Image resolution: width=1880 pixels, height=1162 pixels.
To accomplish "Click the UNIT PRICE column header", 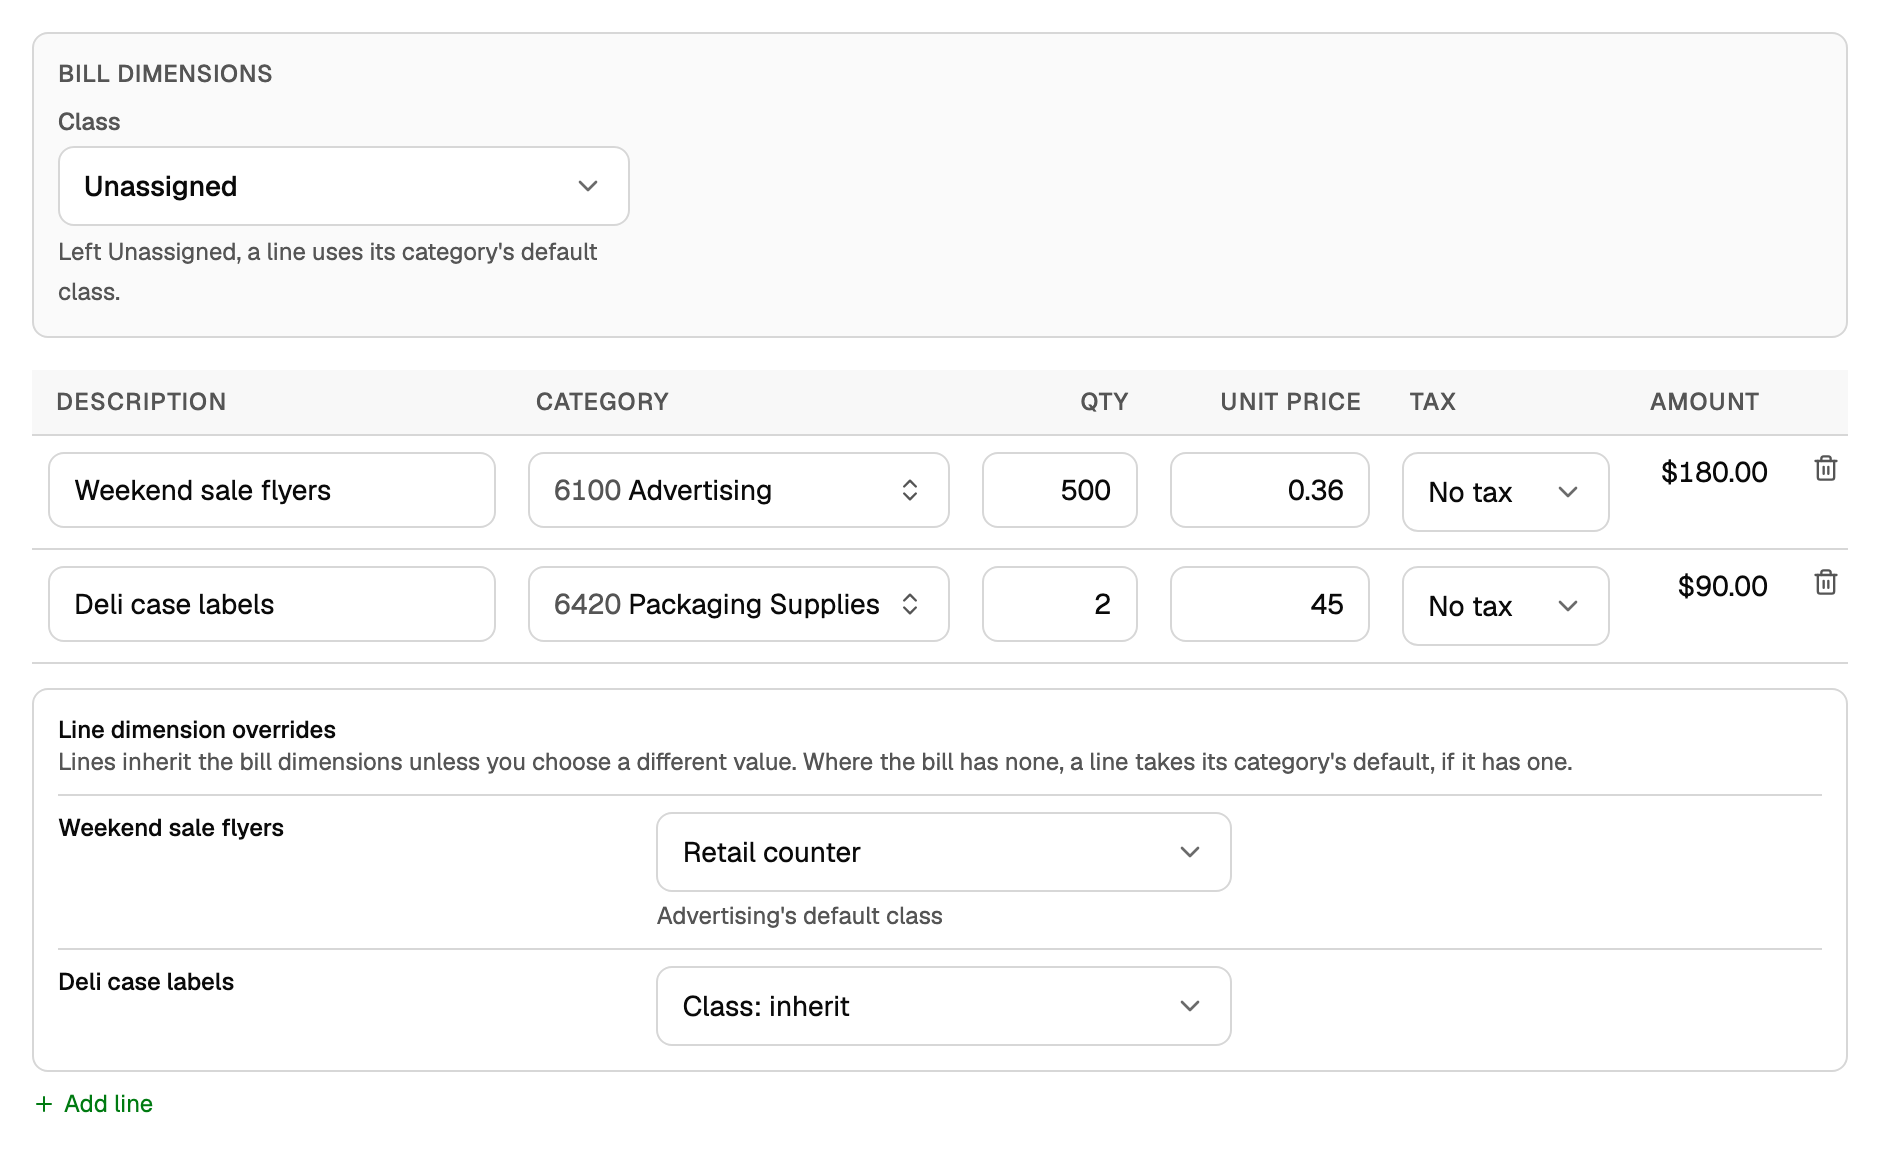I will click(1290, 402).
